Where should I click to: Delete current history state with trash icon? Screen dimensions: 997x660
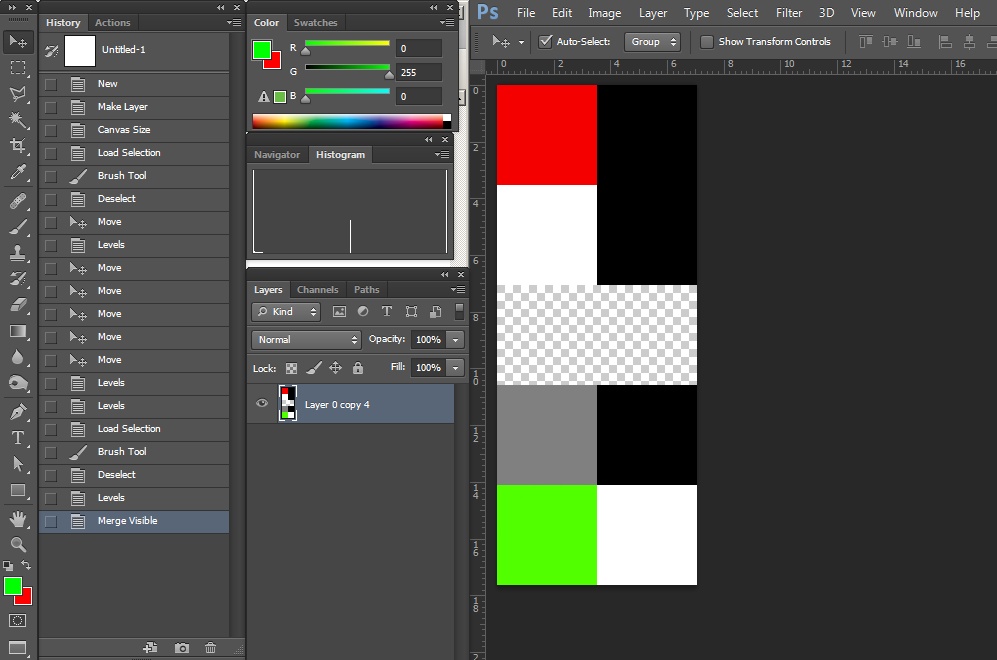pos(210,648)
